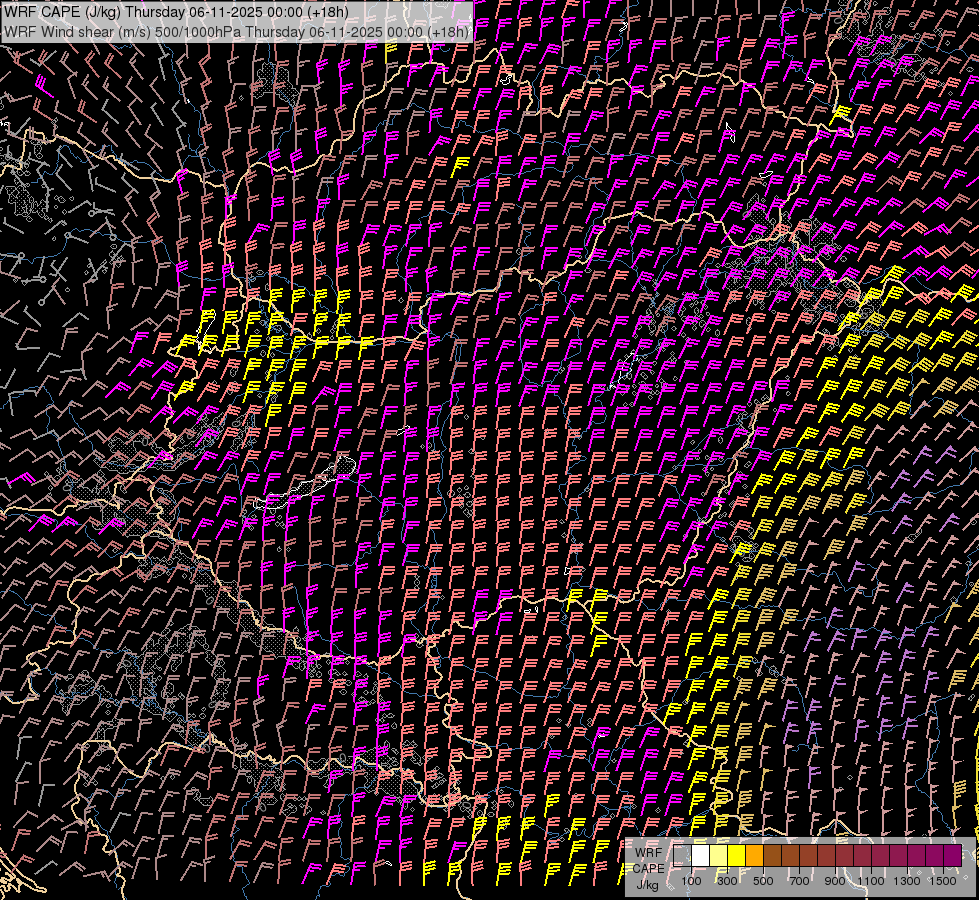This screenshot has height=900, width=979.
Task: Select the rightmost magenta legend swatch
Action: click(x=952, y=855)
